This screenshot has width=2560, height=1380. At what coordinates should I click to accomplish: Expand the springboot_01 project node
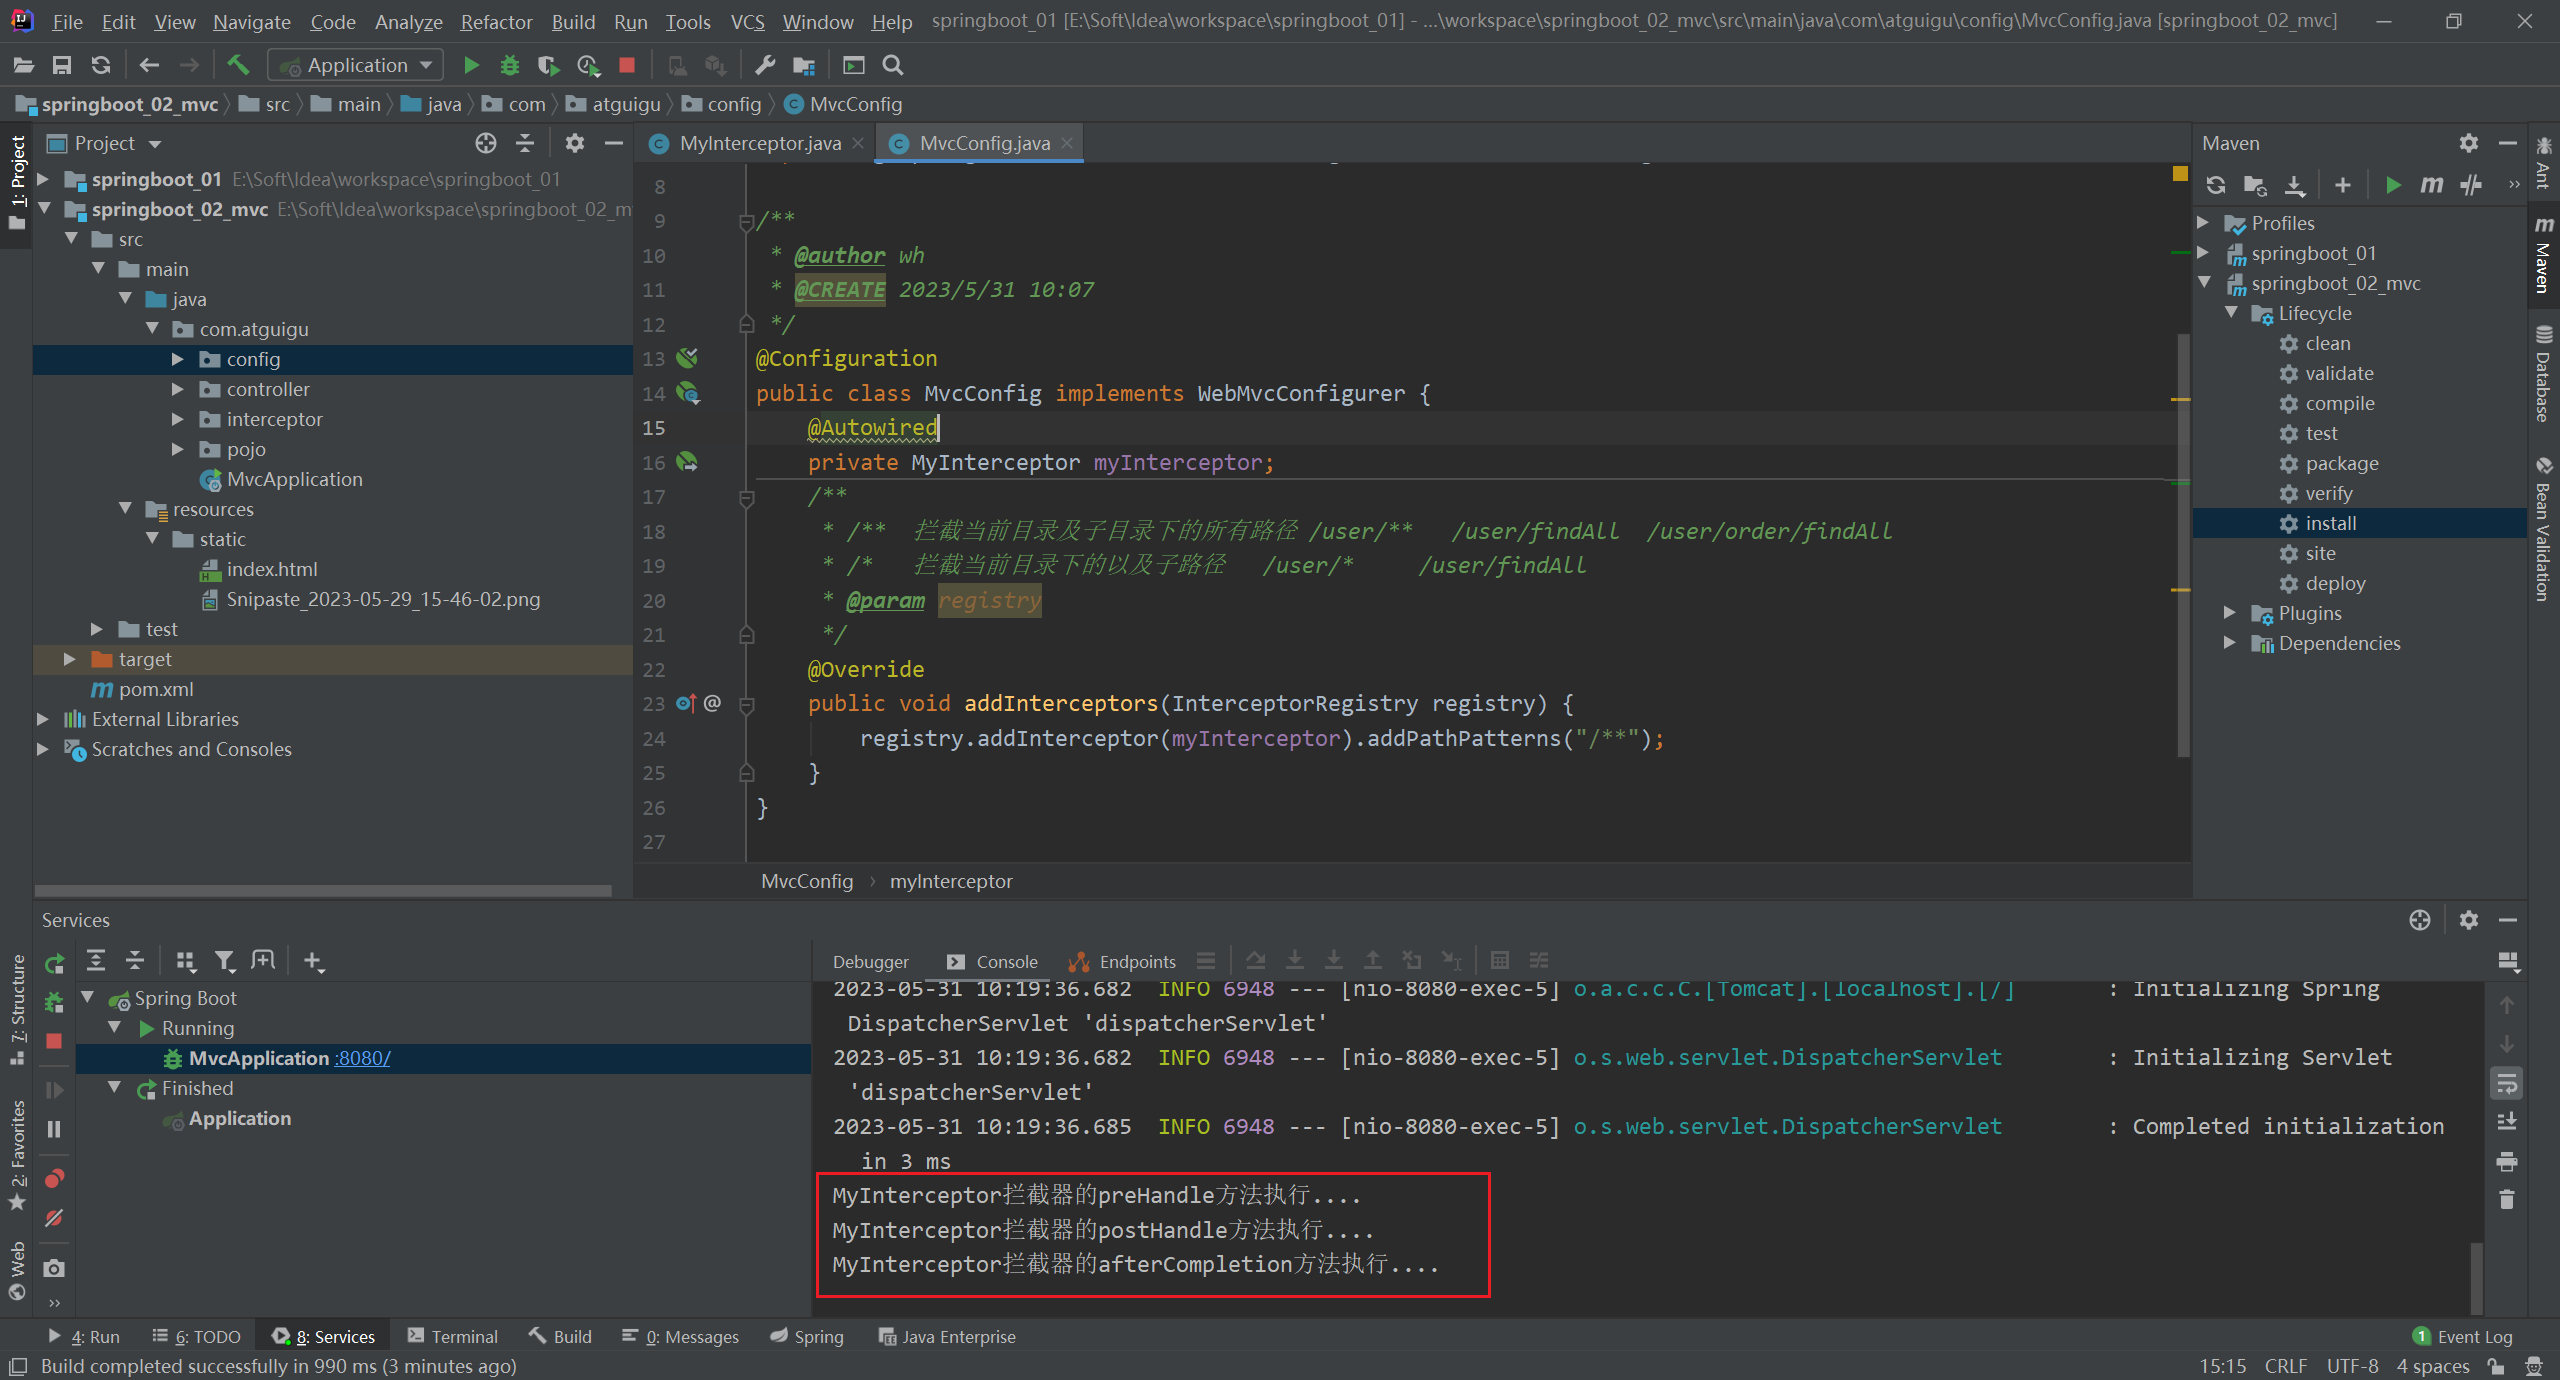click(43, 179)
